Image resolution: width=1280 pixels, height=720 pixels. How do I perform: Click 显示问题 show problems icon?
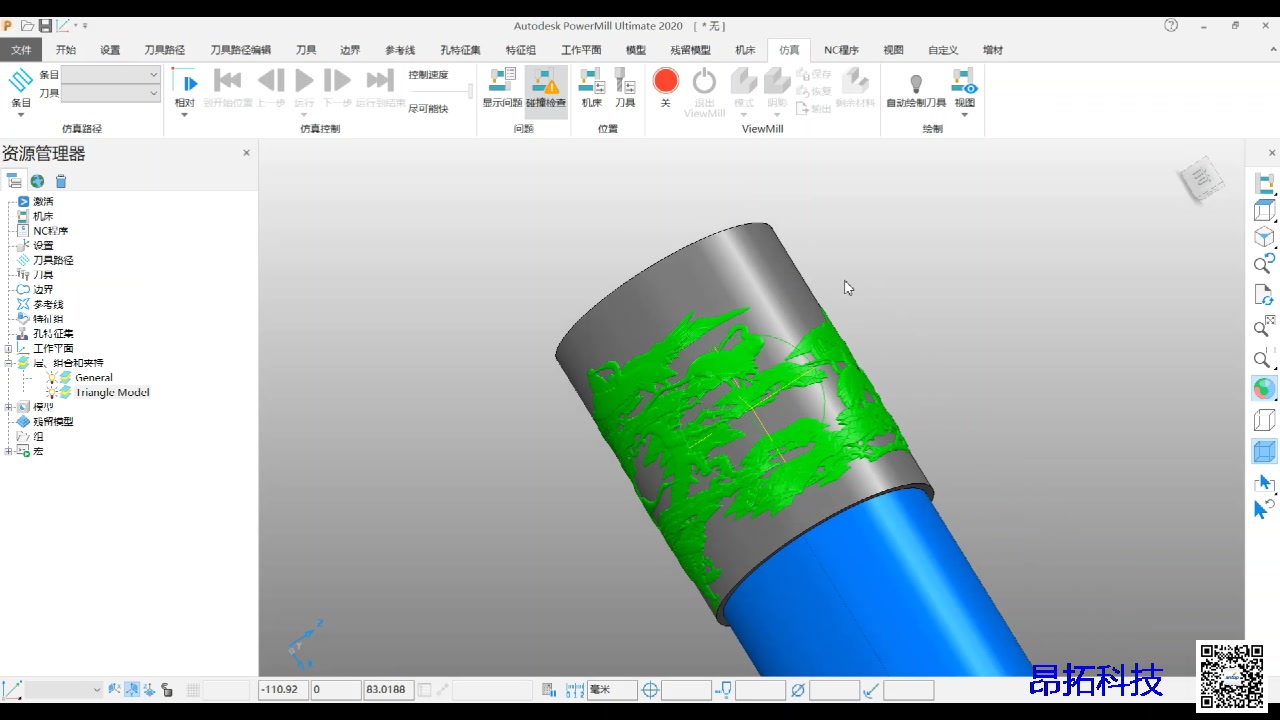pyautogui.click(x=502, y=89)
